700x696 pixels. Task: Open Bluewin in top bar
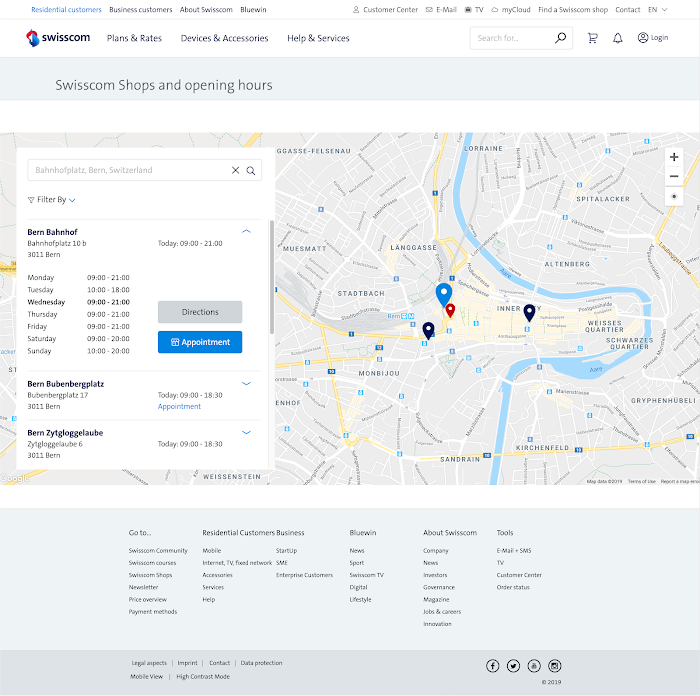tap(253, 9)
